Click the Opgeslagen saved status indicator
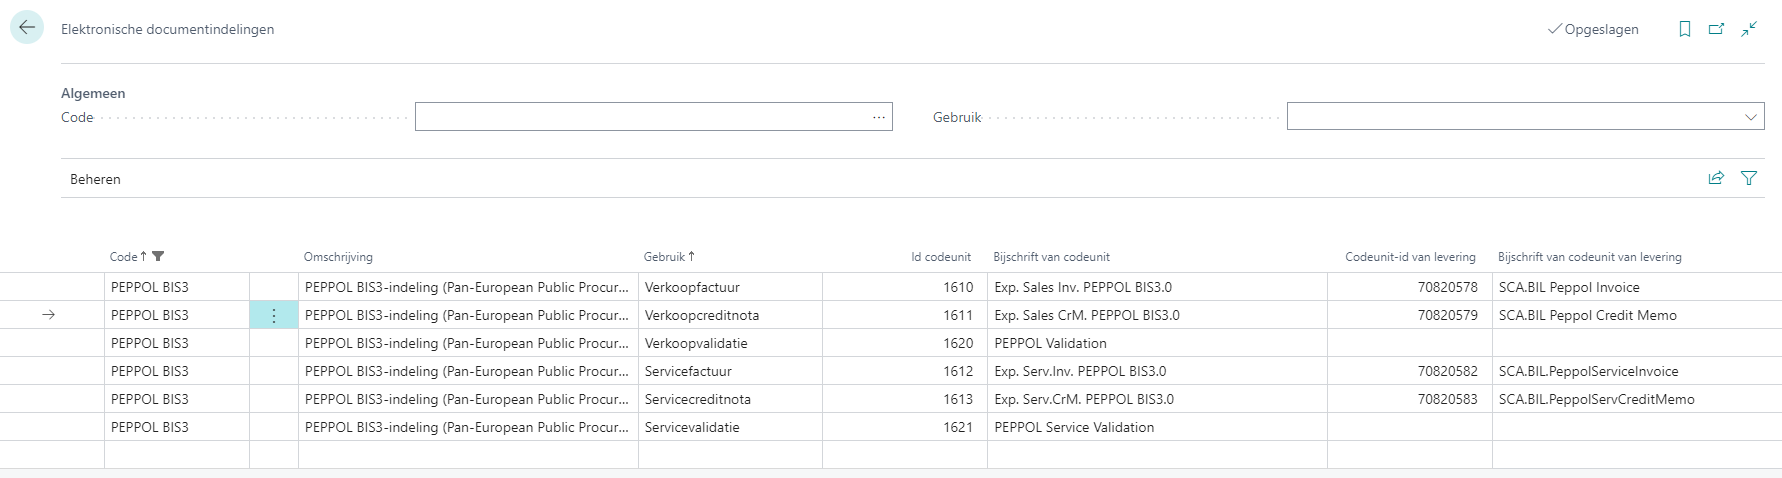 pos(1593,29)
